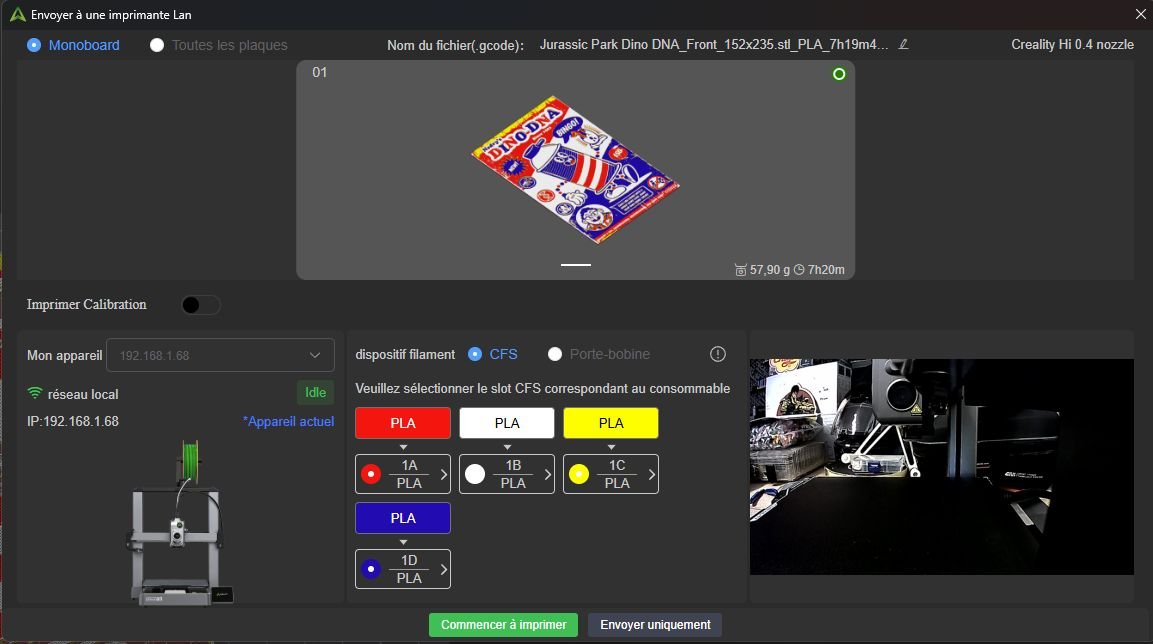Click the Idle status badge
1153x644 pixels.
[x=315, y=393]
